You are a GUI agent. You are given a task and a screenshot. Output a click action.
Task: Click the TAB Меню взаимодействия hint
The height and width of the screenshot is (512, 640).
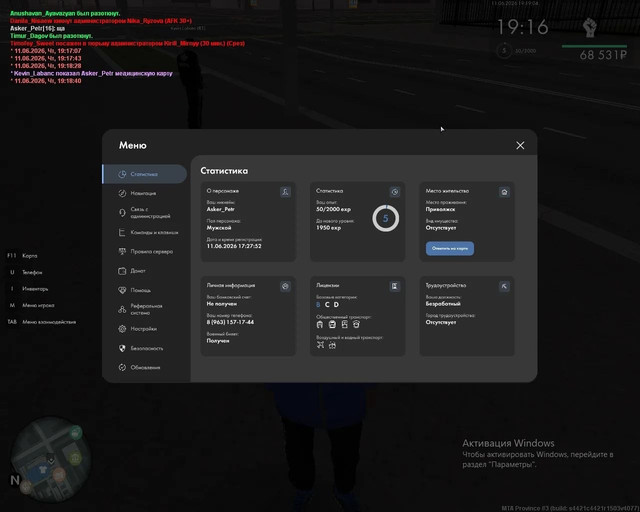pos(42,322)
